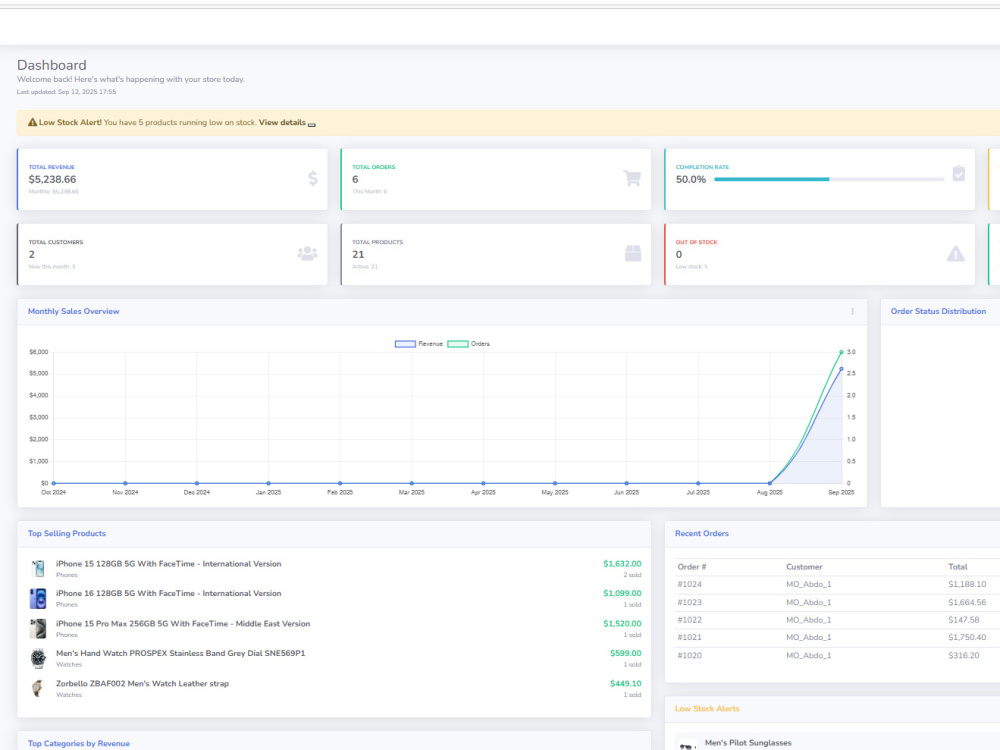Screen dimensions: 1000x750
Task: Click order number #1022
Action: (689, 620)
